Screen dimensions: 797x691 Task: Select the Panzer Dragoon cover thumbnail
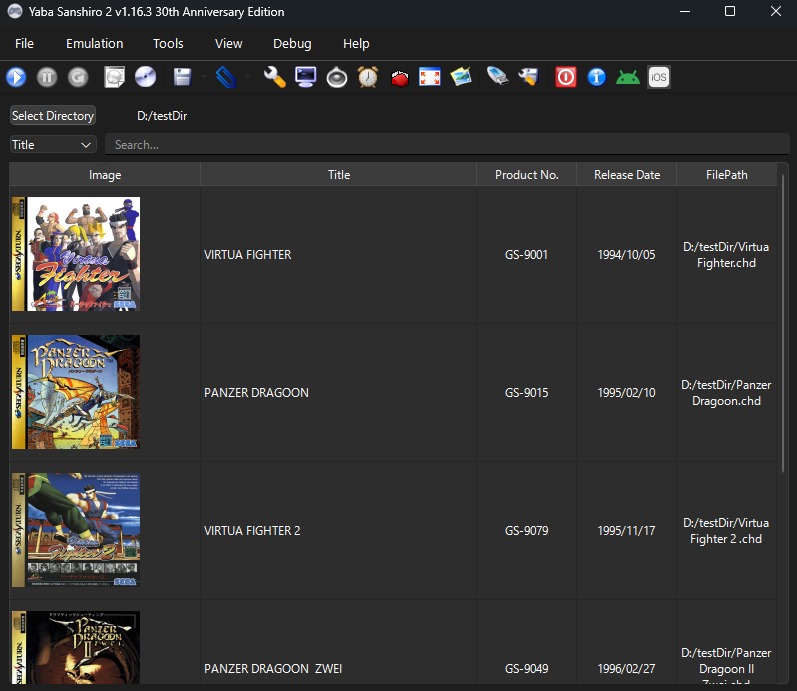(x=76, y=392)
